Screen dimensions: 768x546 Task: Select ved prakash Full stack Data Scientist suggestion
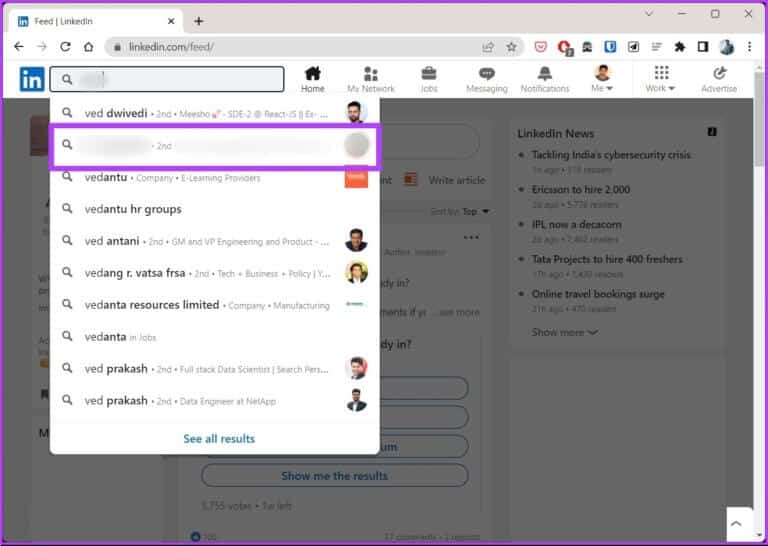tap(215, 369)
